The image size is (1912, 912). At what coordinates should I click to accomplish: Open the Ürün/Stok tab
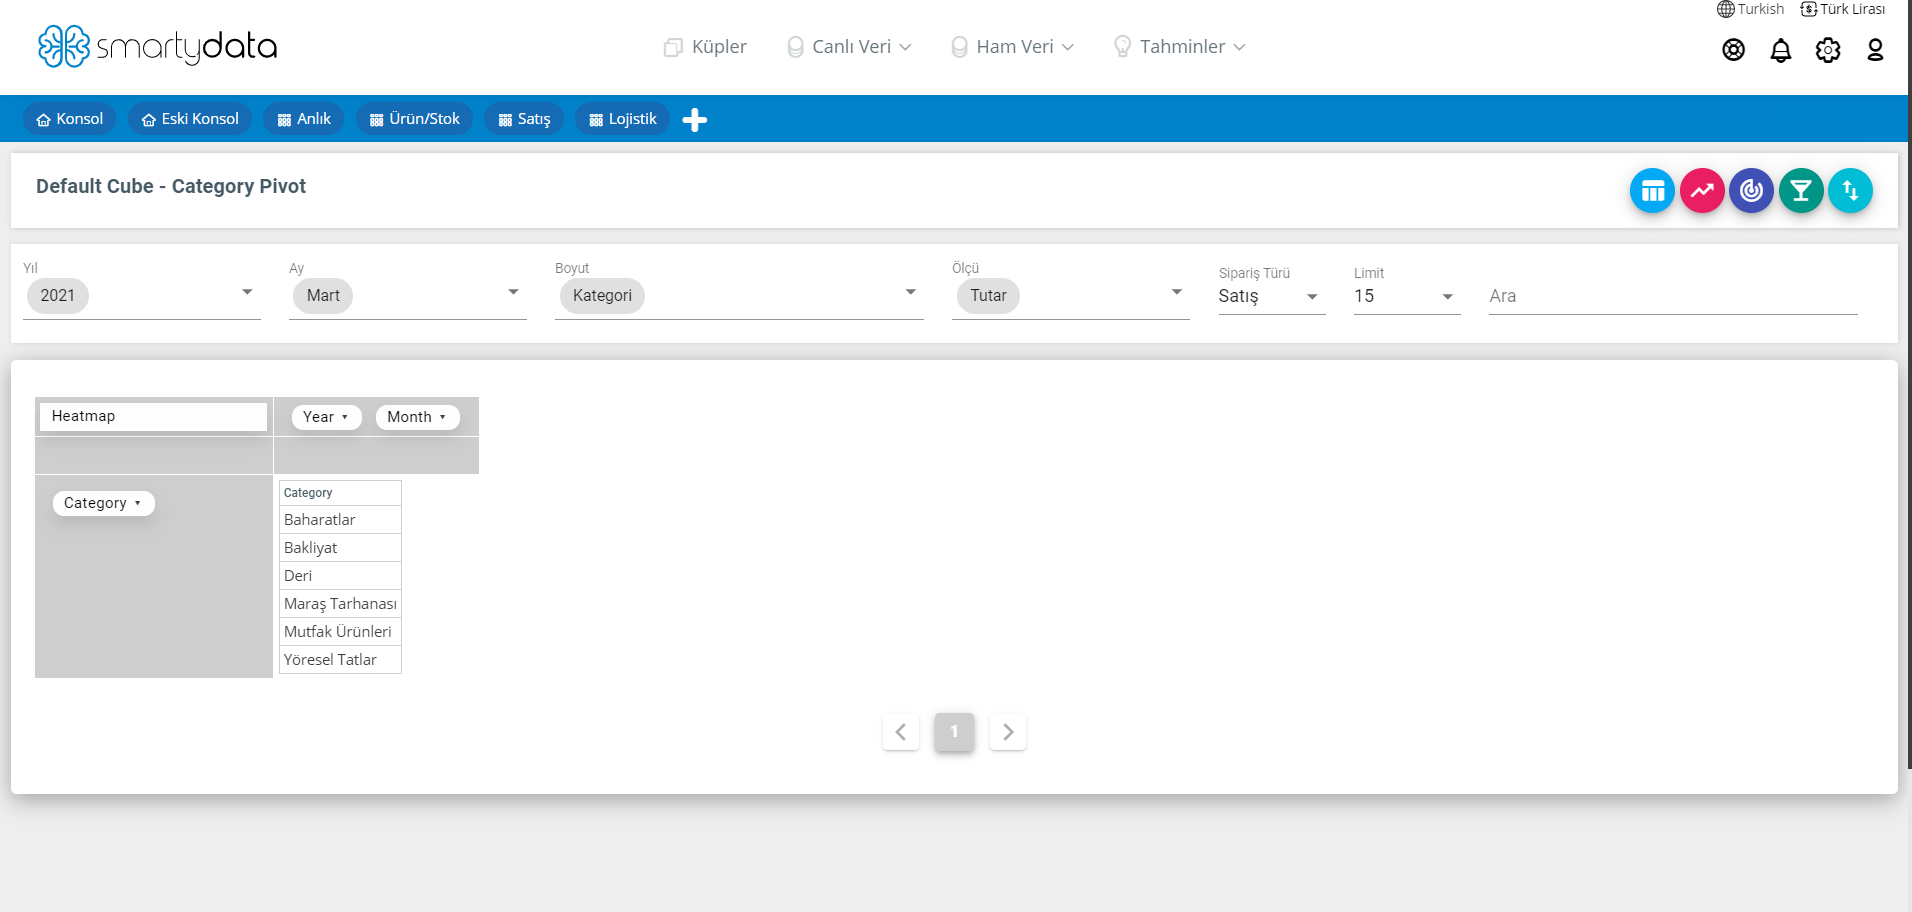click(x=414, y=119)
